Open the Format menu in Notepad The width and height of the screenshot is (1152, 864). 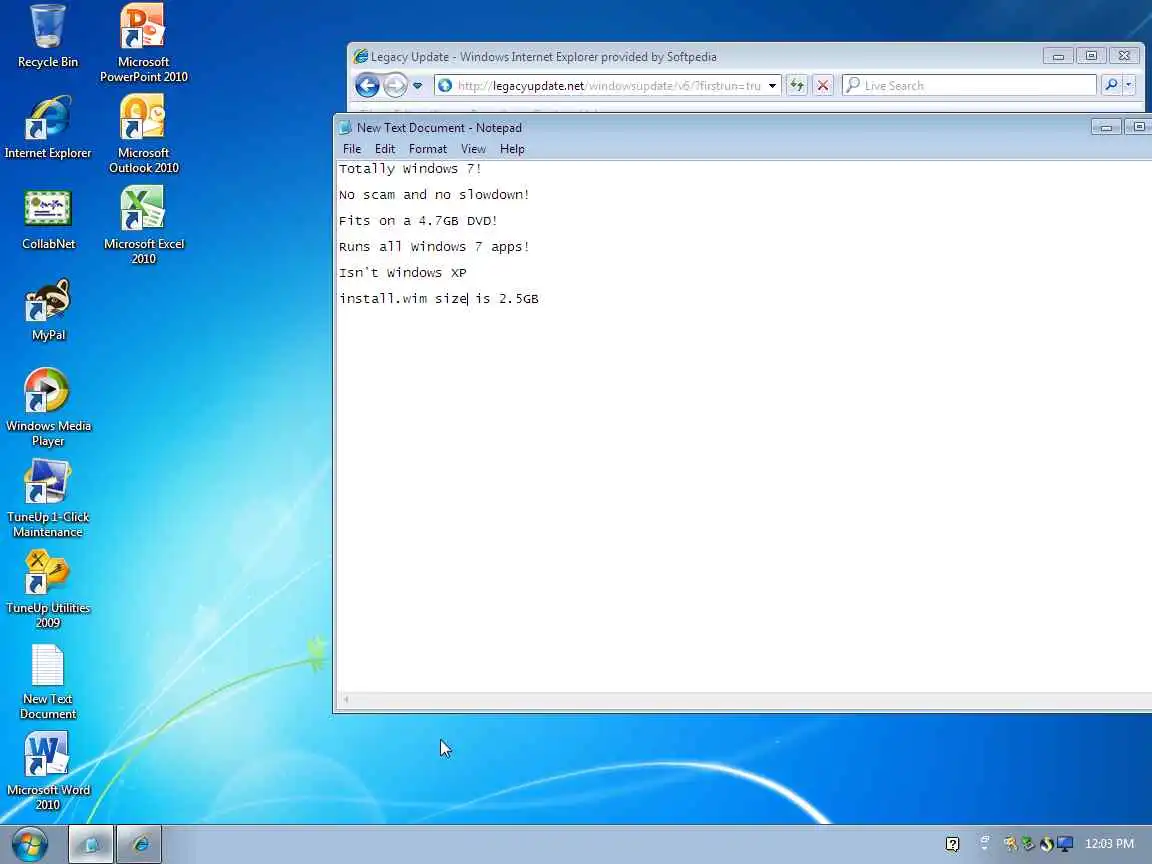(428, 149)
